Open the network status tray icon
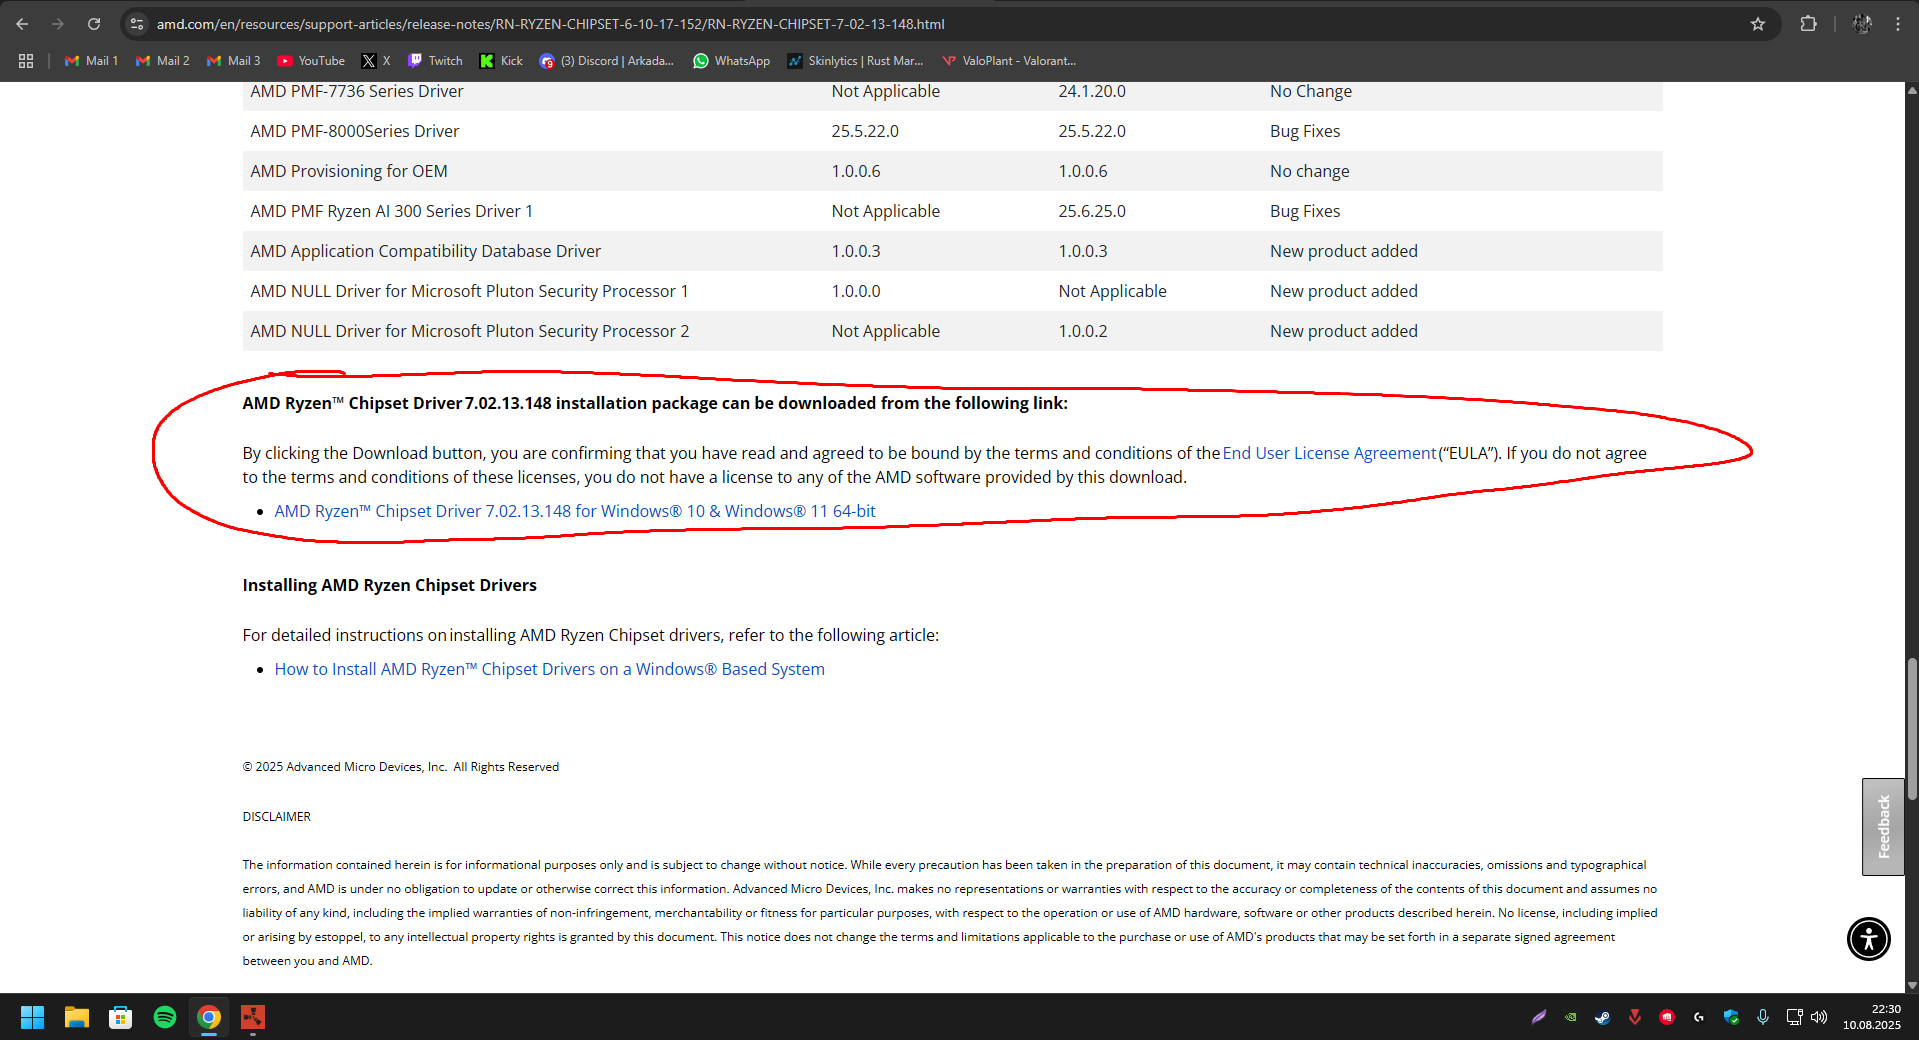The height and width of the screenshot is (1040, 1919). click(1795, 1017)
